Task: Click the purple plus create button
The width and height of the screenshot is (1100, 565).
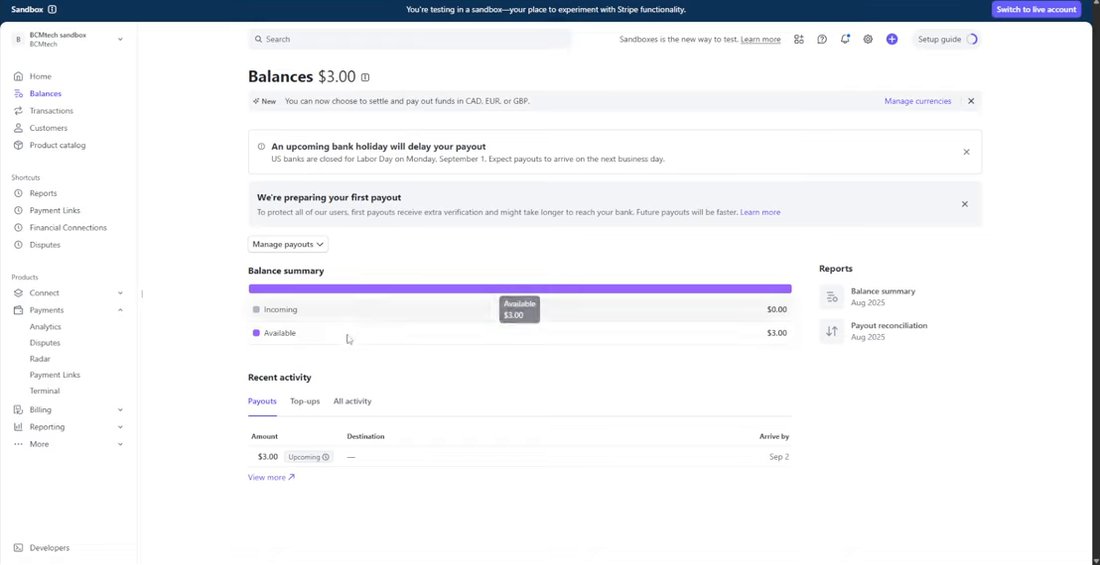Action: 892,39
